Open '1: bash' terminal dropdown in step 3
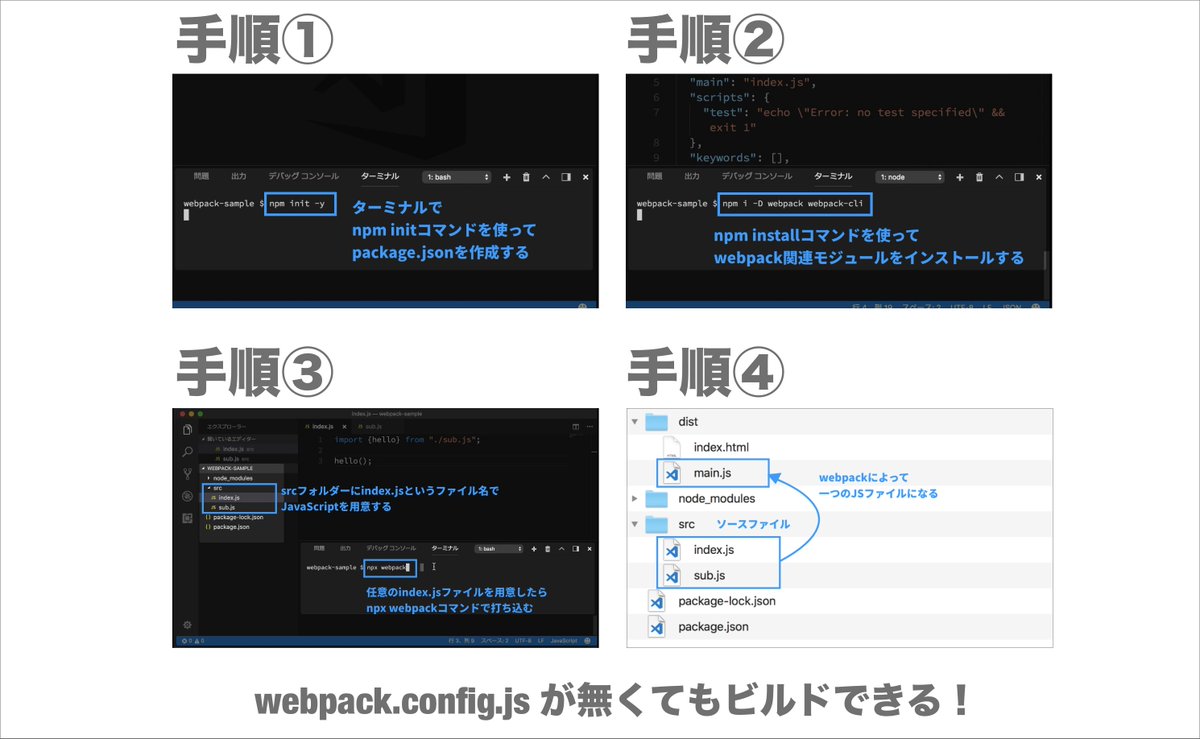 pyautogui.click(x=499, y=549)
